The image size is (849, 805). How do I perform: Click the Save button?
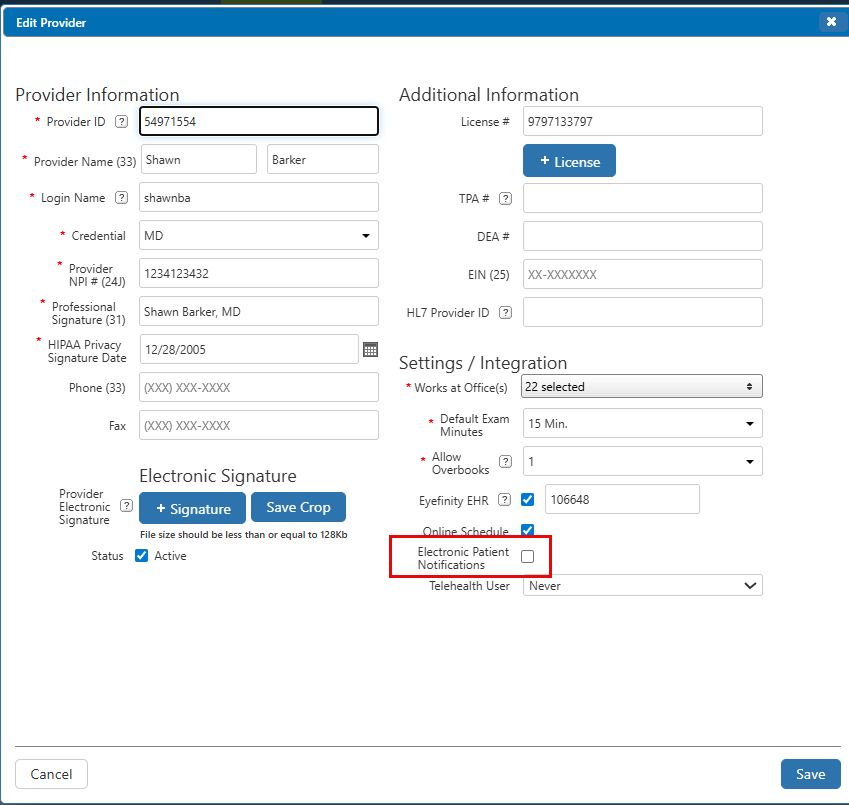tap(810, 774)
